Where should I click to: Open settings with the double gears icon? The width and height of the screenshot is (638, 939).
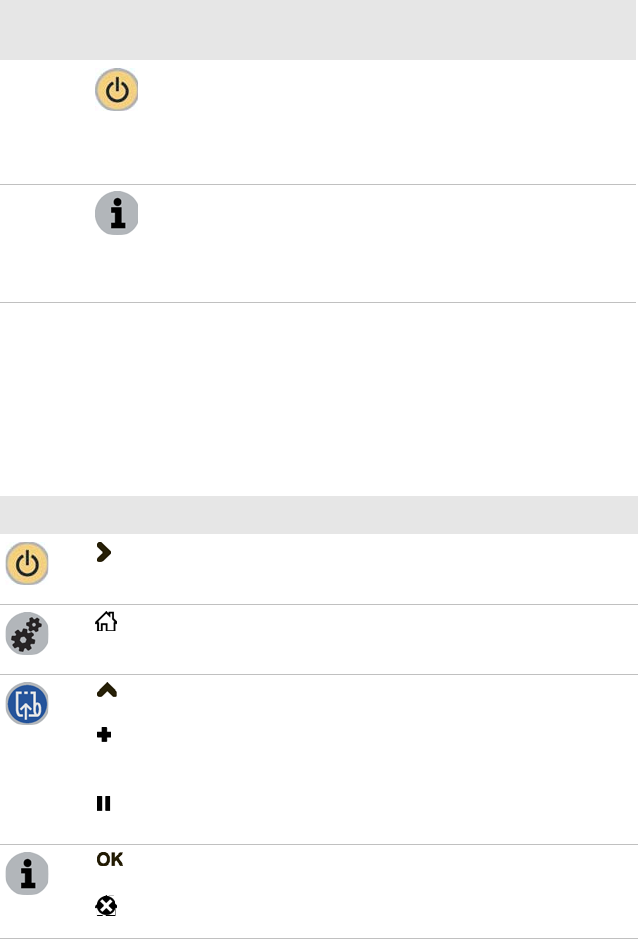coord(27,635)
